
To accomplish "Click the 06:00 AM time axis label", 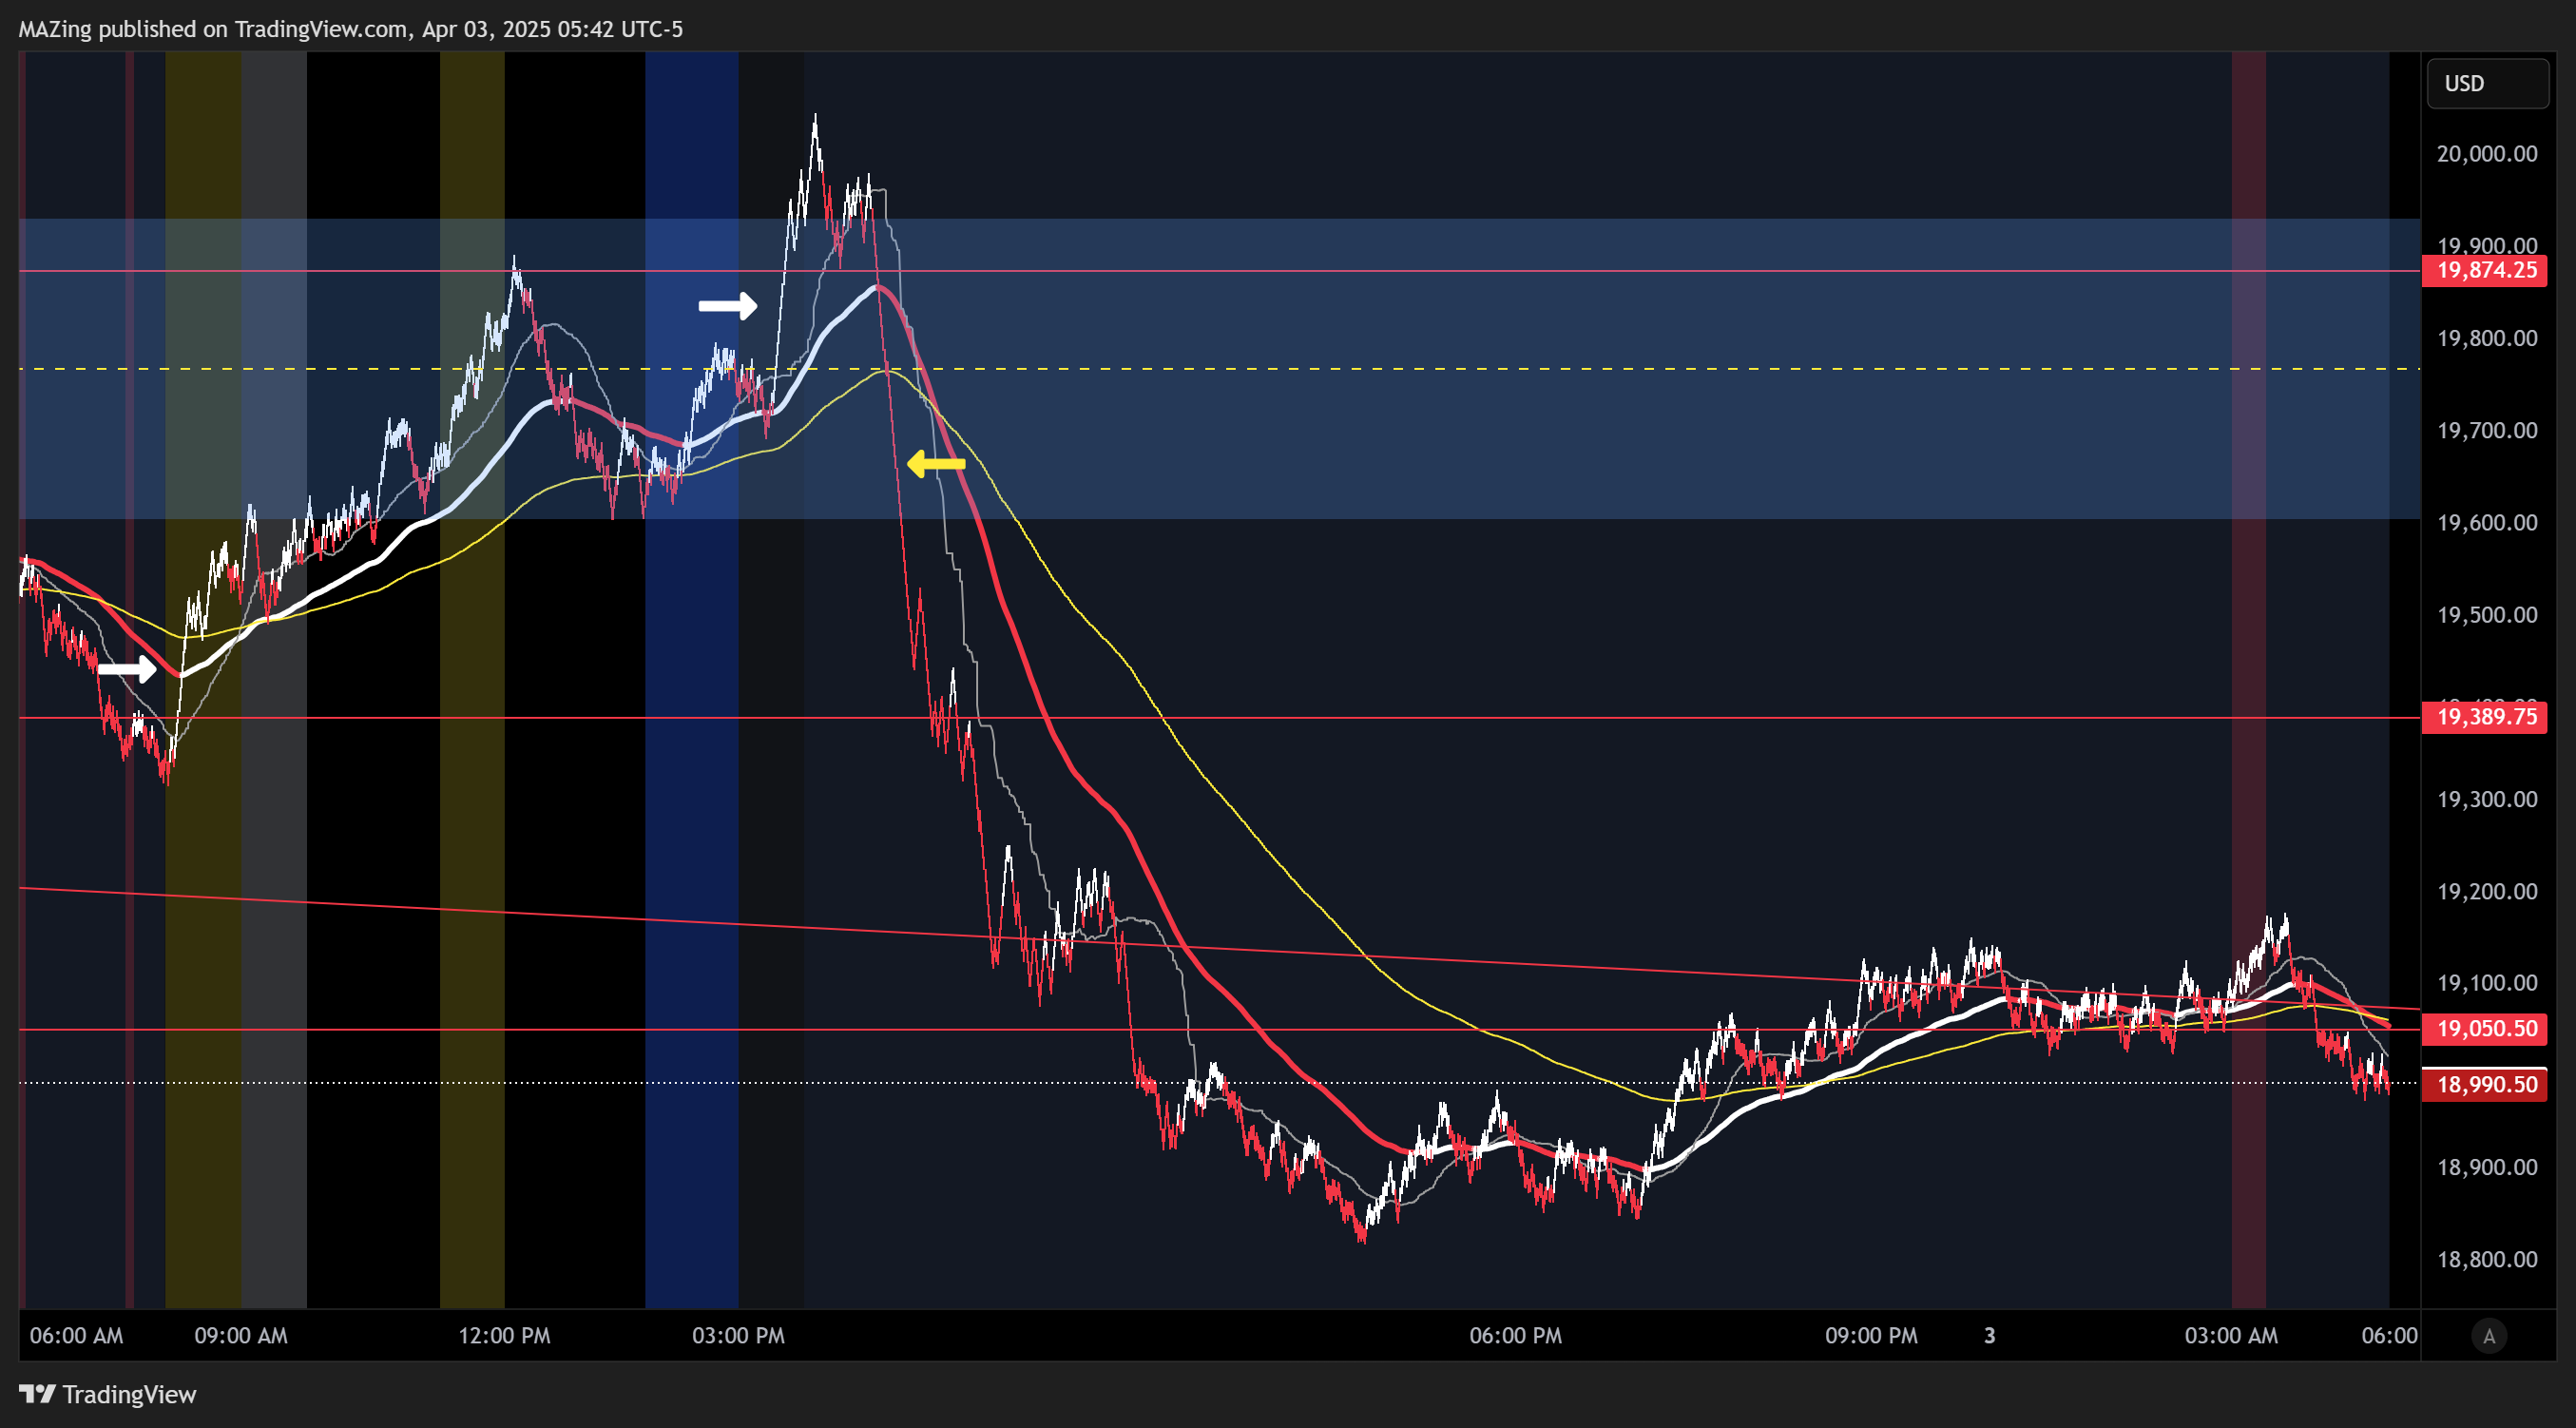I will pos(76,1336).
